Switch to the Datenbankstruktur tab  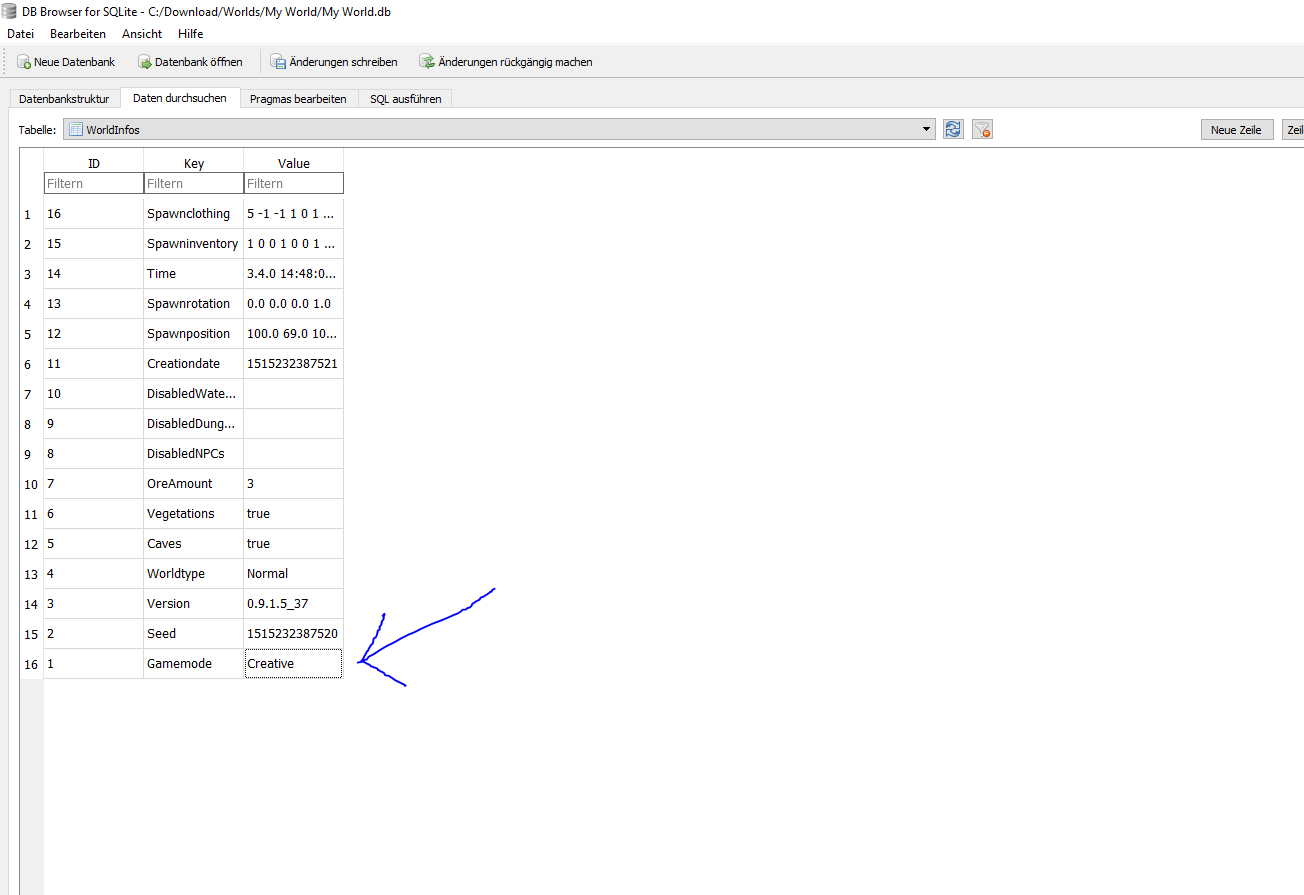[64, 99]
